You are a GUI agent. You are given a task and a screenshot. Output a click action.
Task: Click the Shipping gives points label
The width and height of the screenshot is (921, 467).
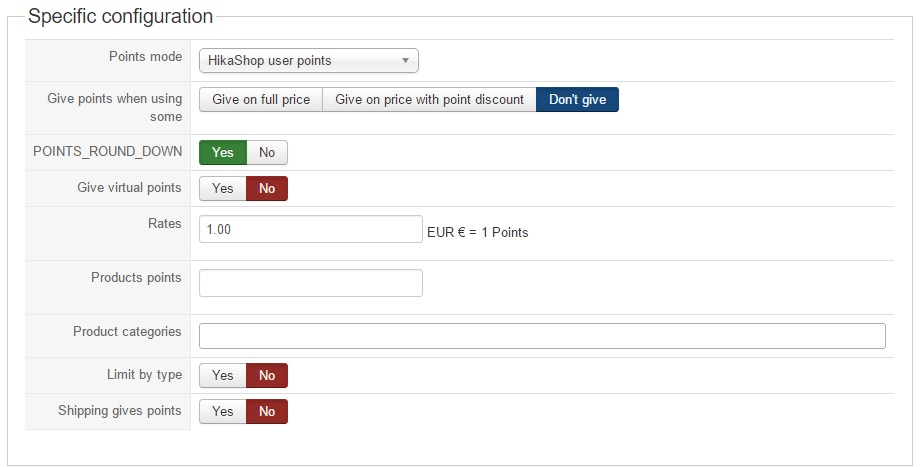click(120, 410)
